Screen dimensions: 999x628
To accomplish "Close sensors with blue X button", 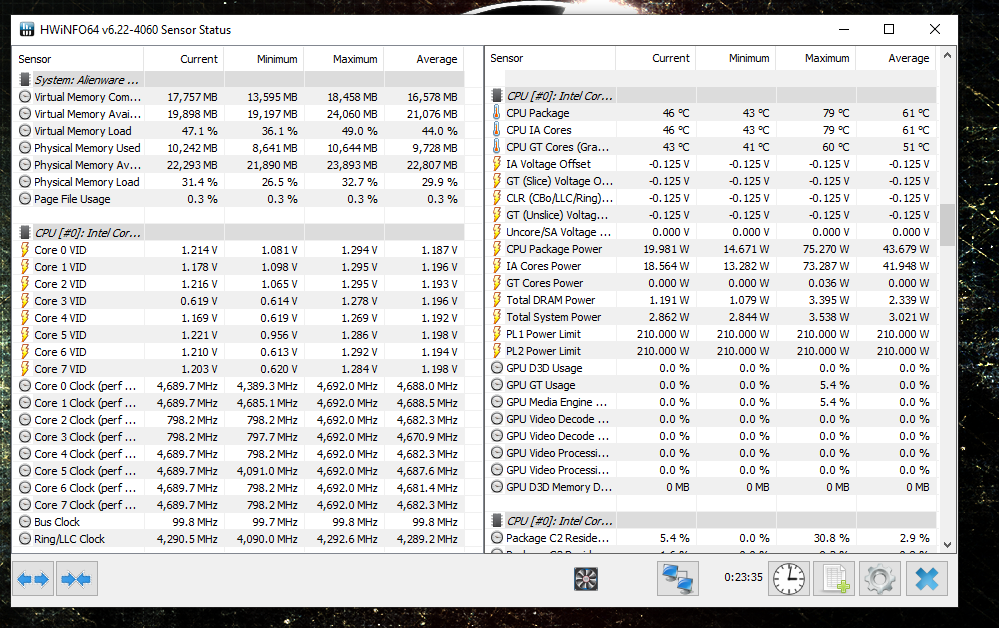I will pos(926,579).
